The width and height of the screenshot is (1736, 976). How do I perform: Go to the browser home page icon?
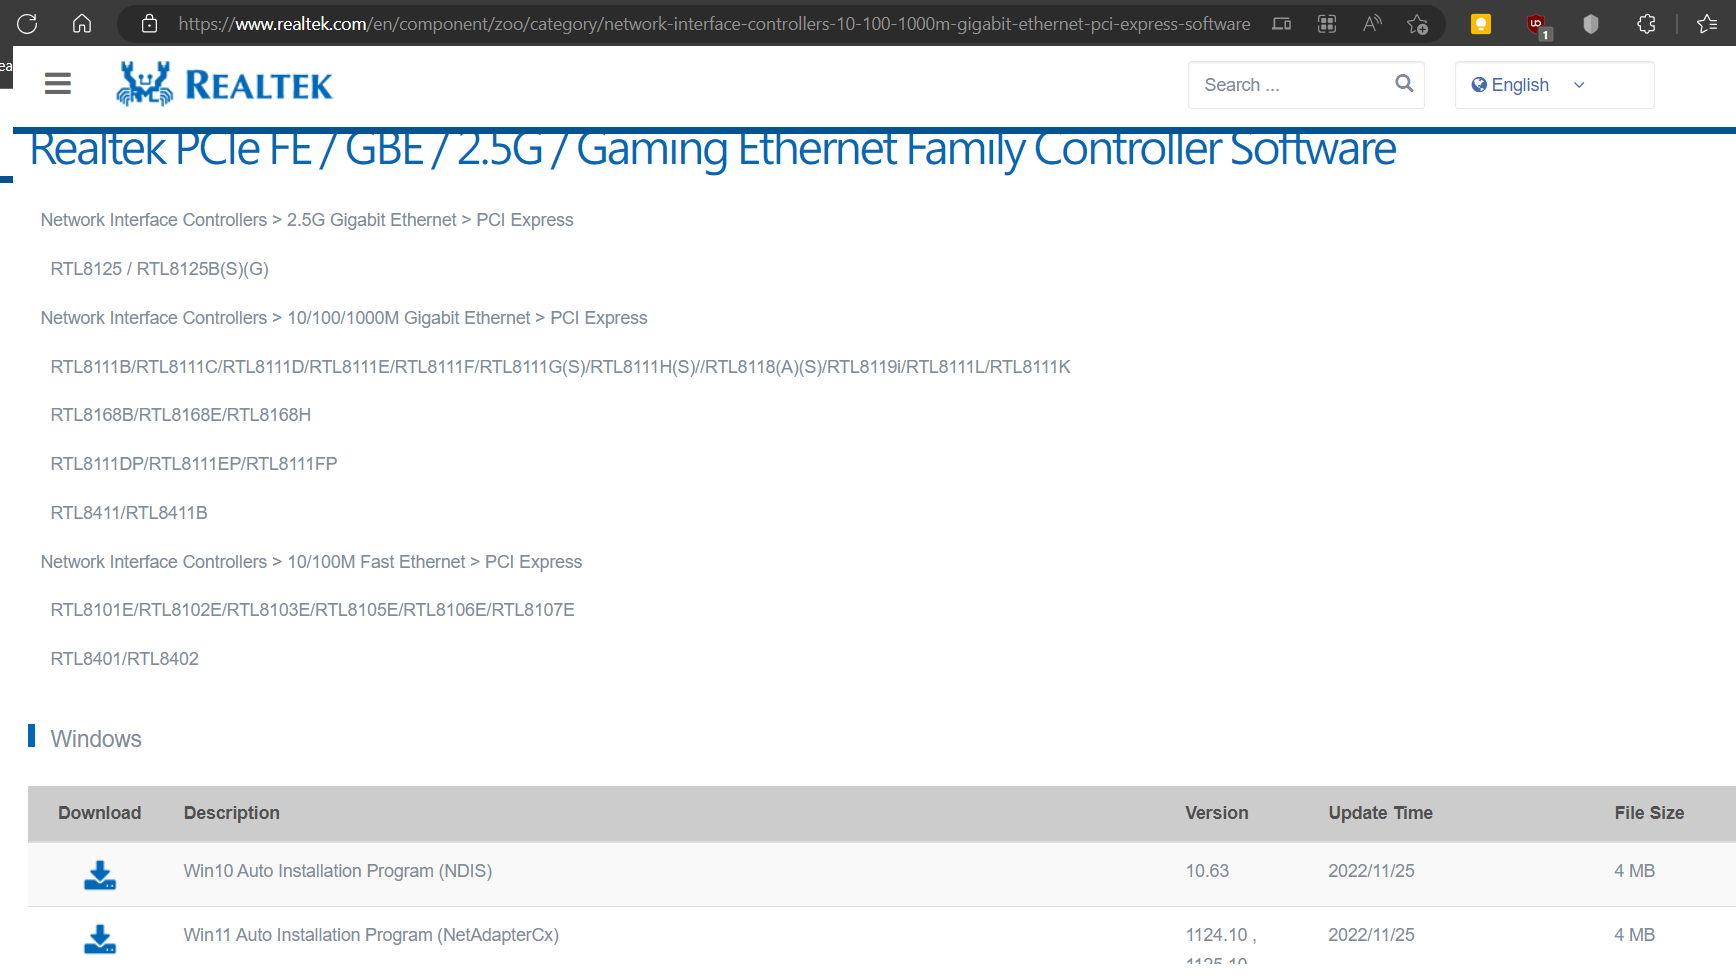coord(82,24)
